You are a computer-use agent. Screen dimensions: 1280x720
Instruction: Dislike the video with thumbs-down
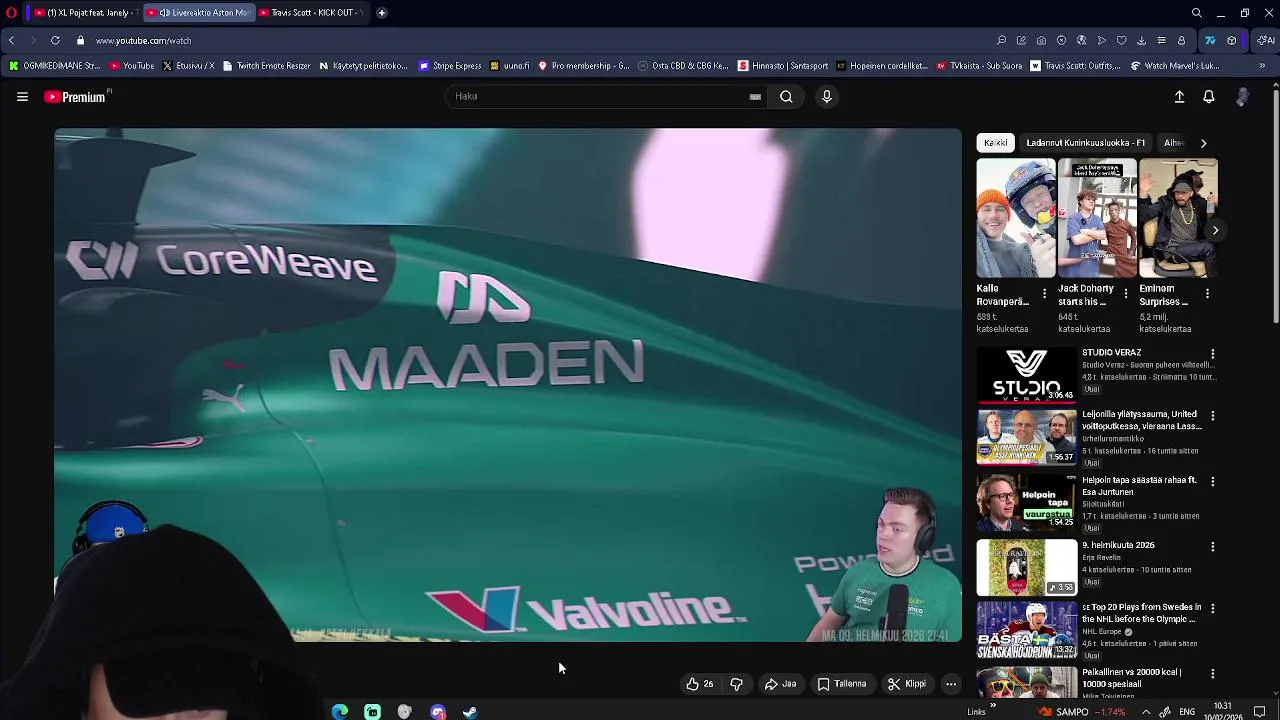click(x=736, y=684)
